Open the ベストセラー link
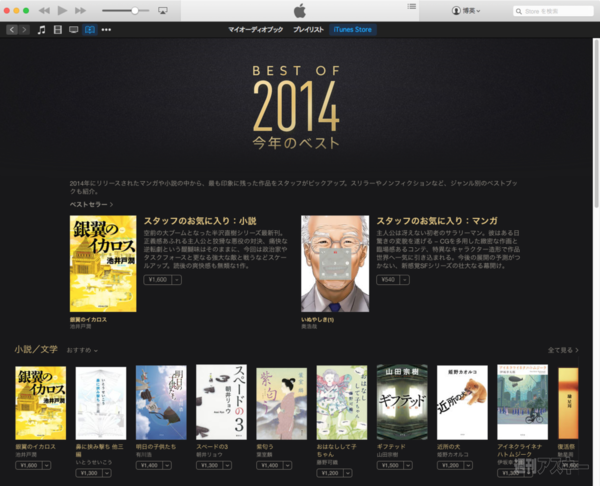600x486 pixels. [x=91, y=204]
